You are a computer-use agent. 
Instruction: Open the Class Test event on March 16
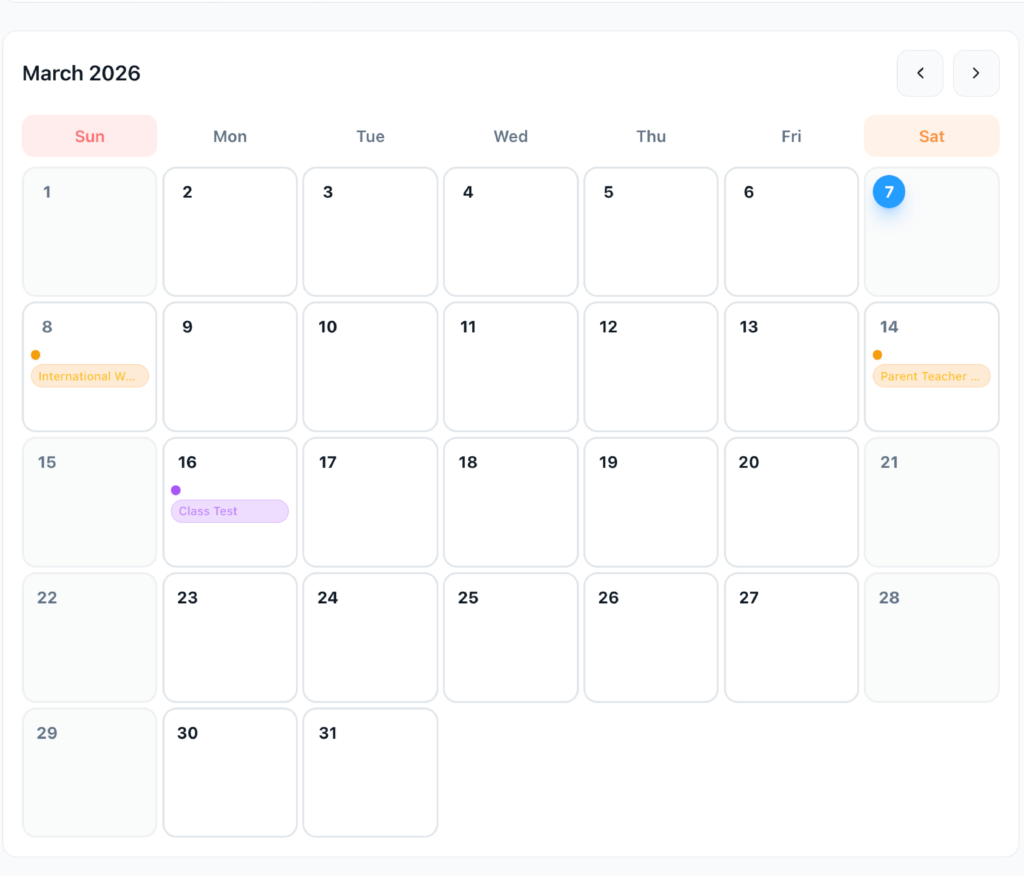[x=230, y=511]
